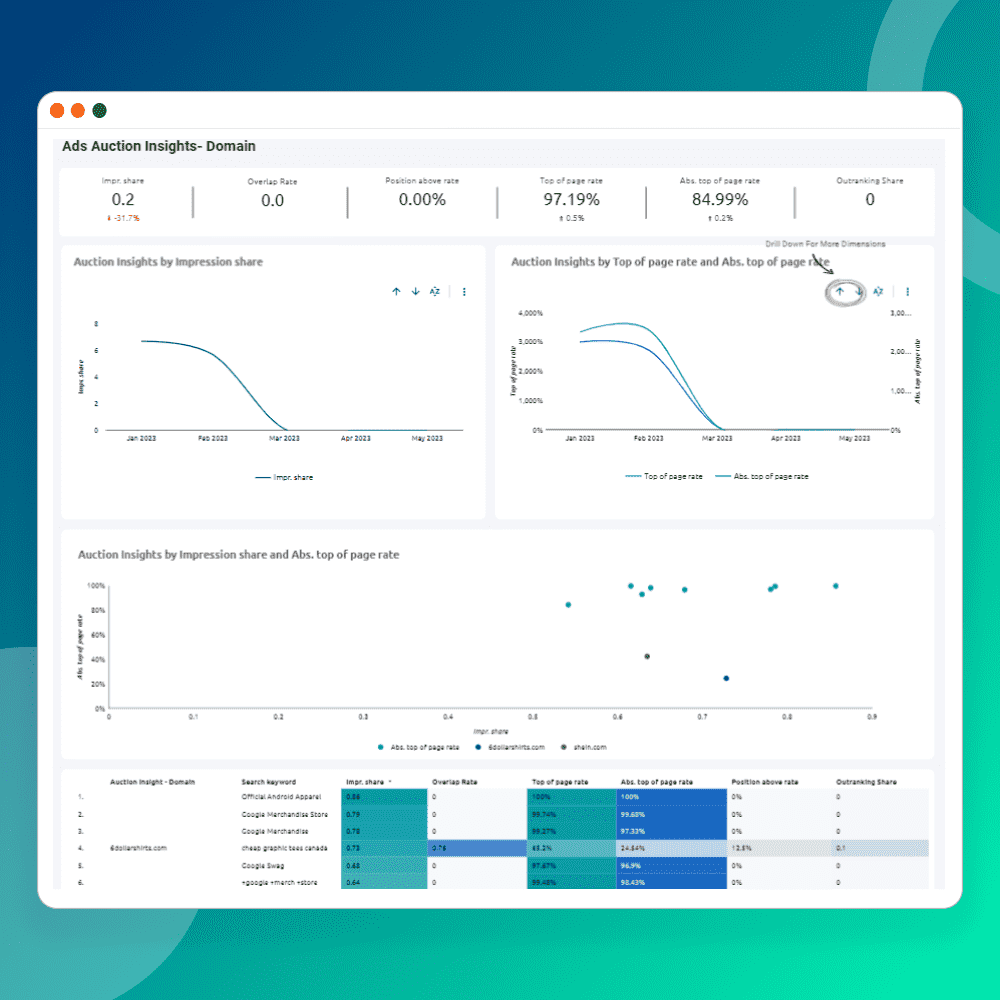Click the 0.73 Impr. share cell
The image size is (1000, 1000).
tap(384, 848)
